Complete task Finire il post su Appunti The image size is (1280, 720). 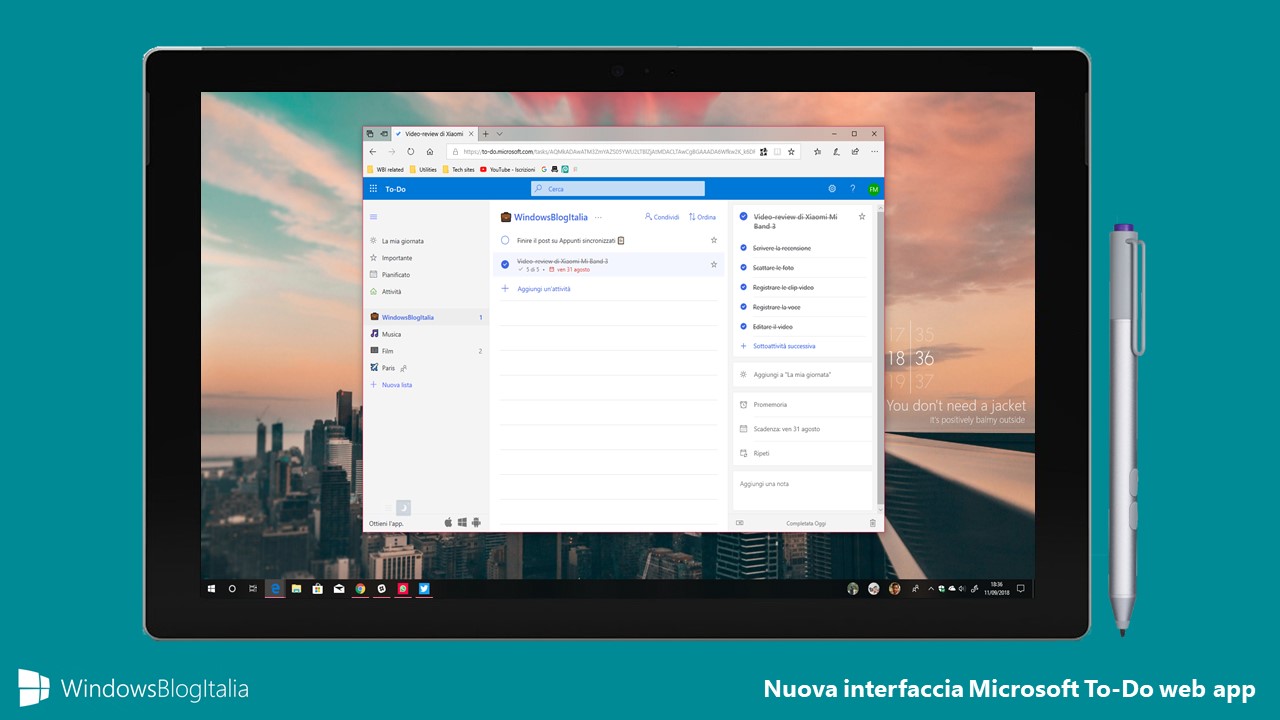(x=505, y=241)
